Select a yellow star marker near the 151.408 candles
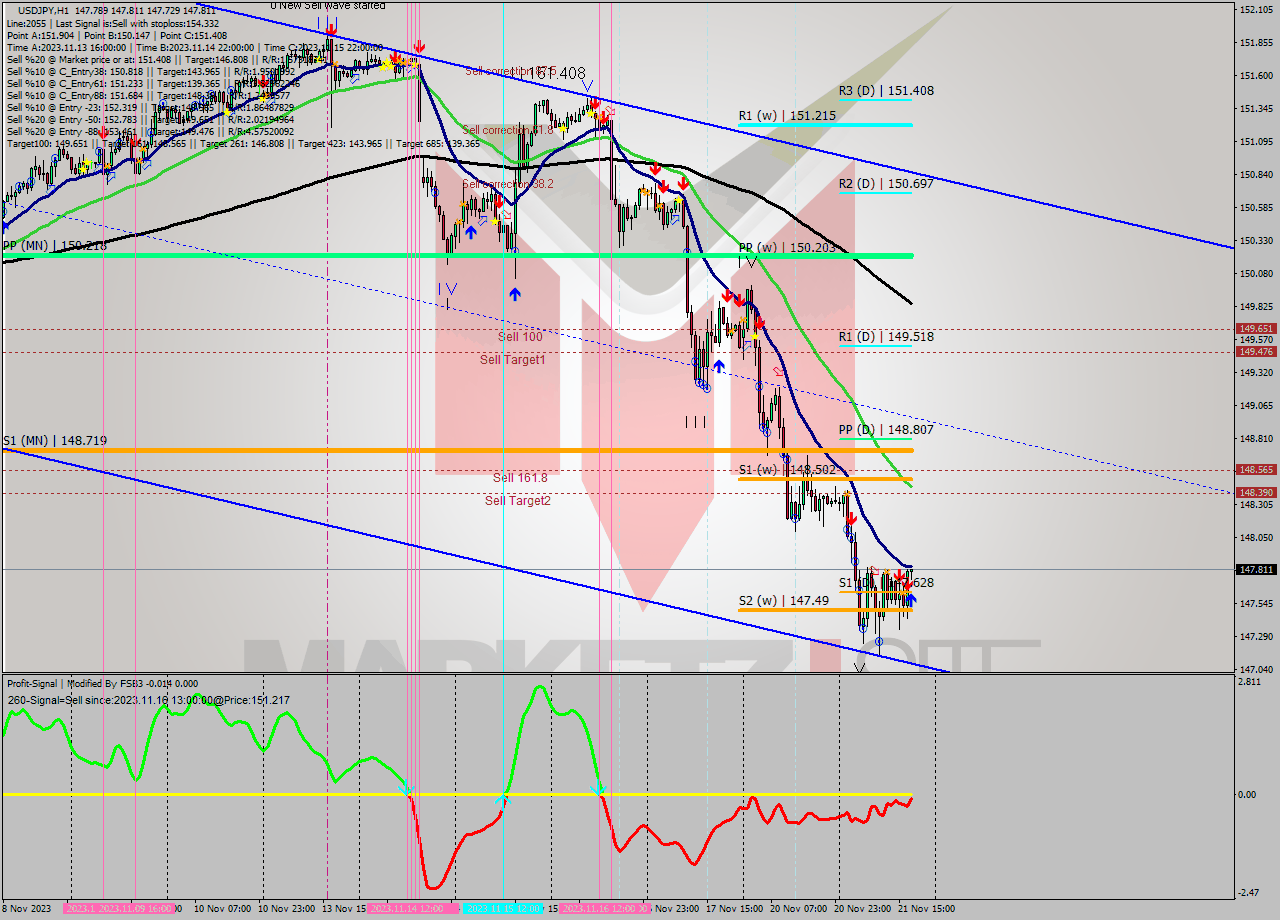 pos(590,113)
